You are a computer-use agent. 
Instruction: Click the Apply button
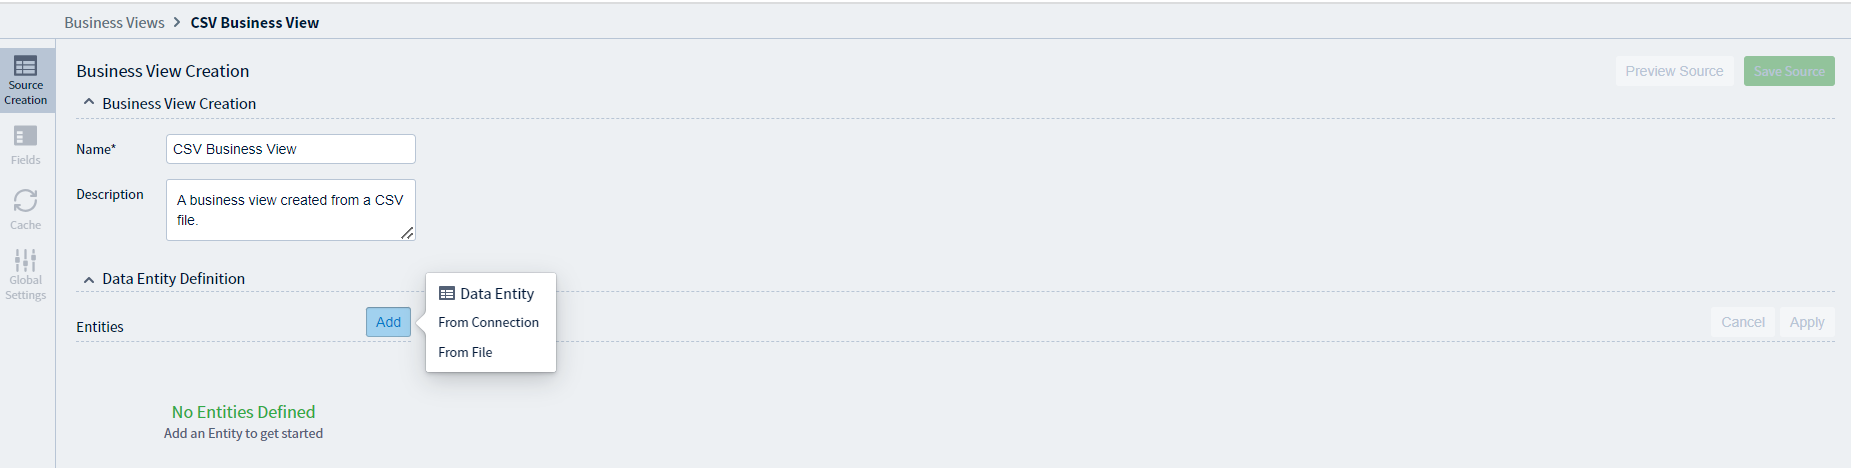point(1807,322)
